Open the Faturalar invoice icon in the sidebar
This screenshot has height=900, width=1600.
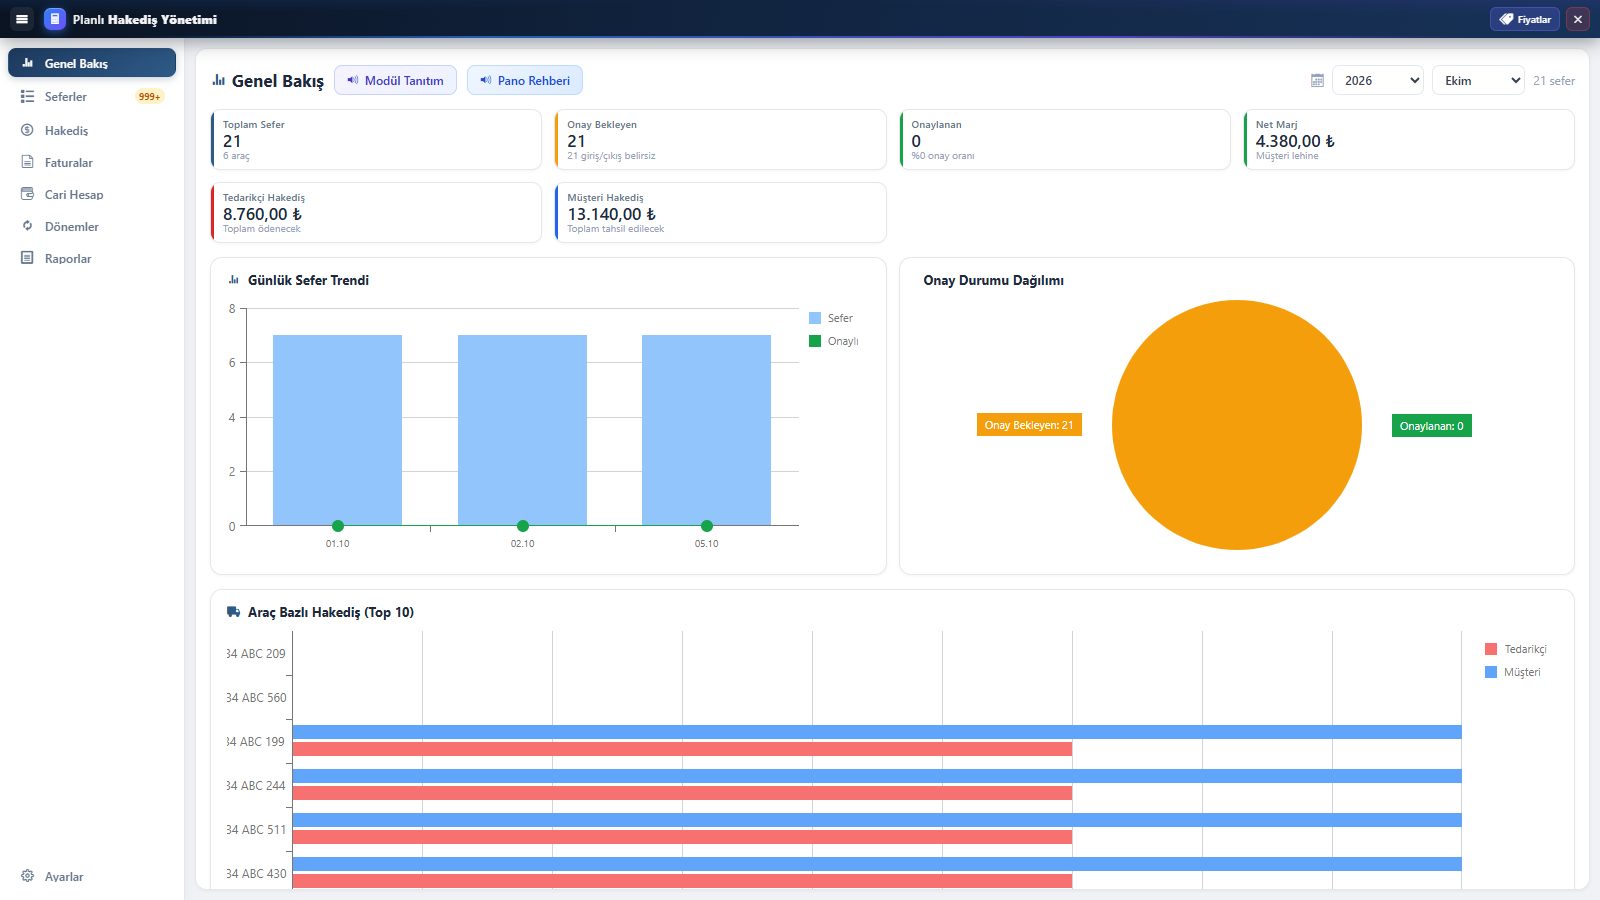(27, 163)
